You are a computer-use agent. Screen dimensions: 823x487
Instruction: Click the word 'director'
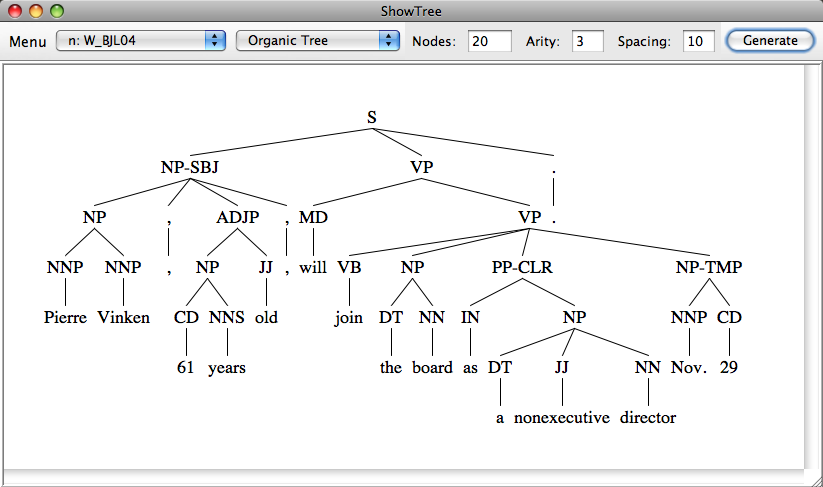[648, 417]
